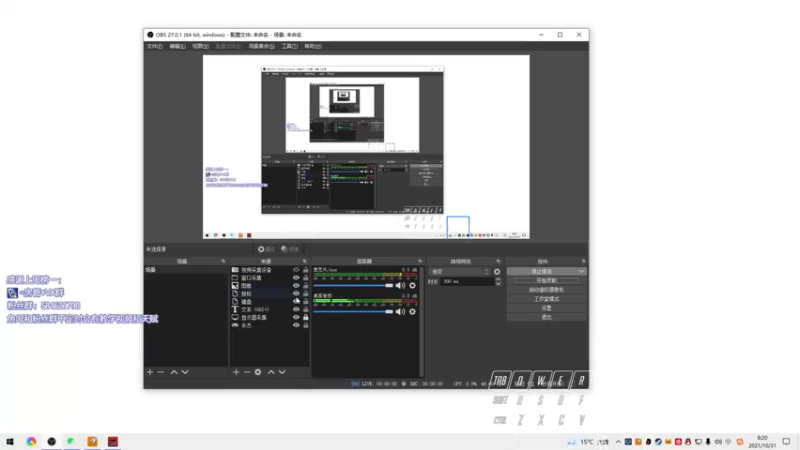Adjust the 桌面音频 volume slider

click(x=353, y=311)
